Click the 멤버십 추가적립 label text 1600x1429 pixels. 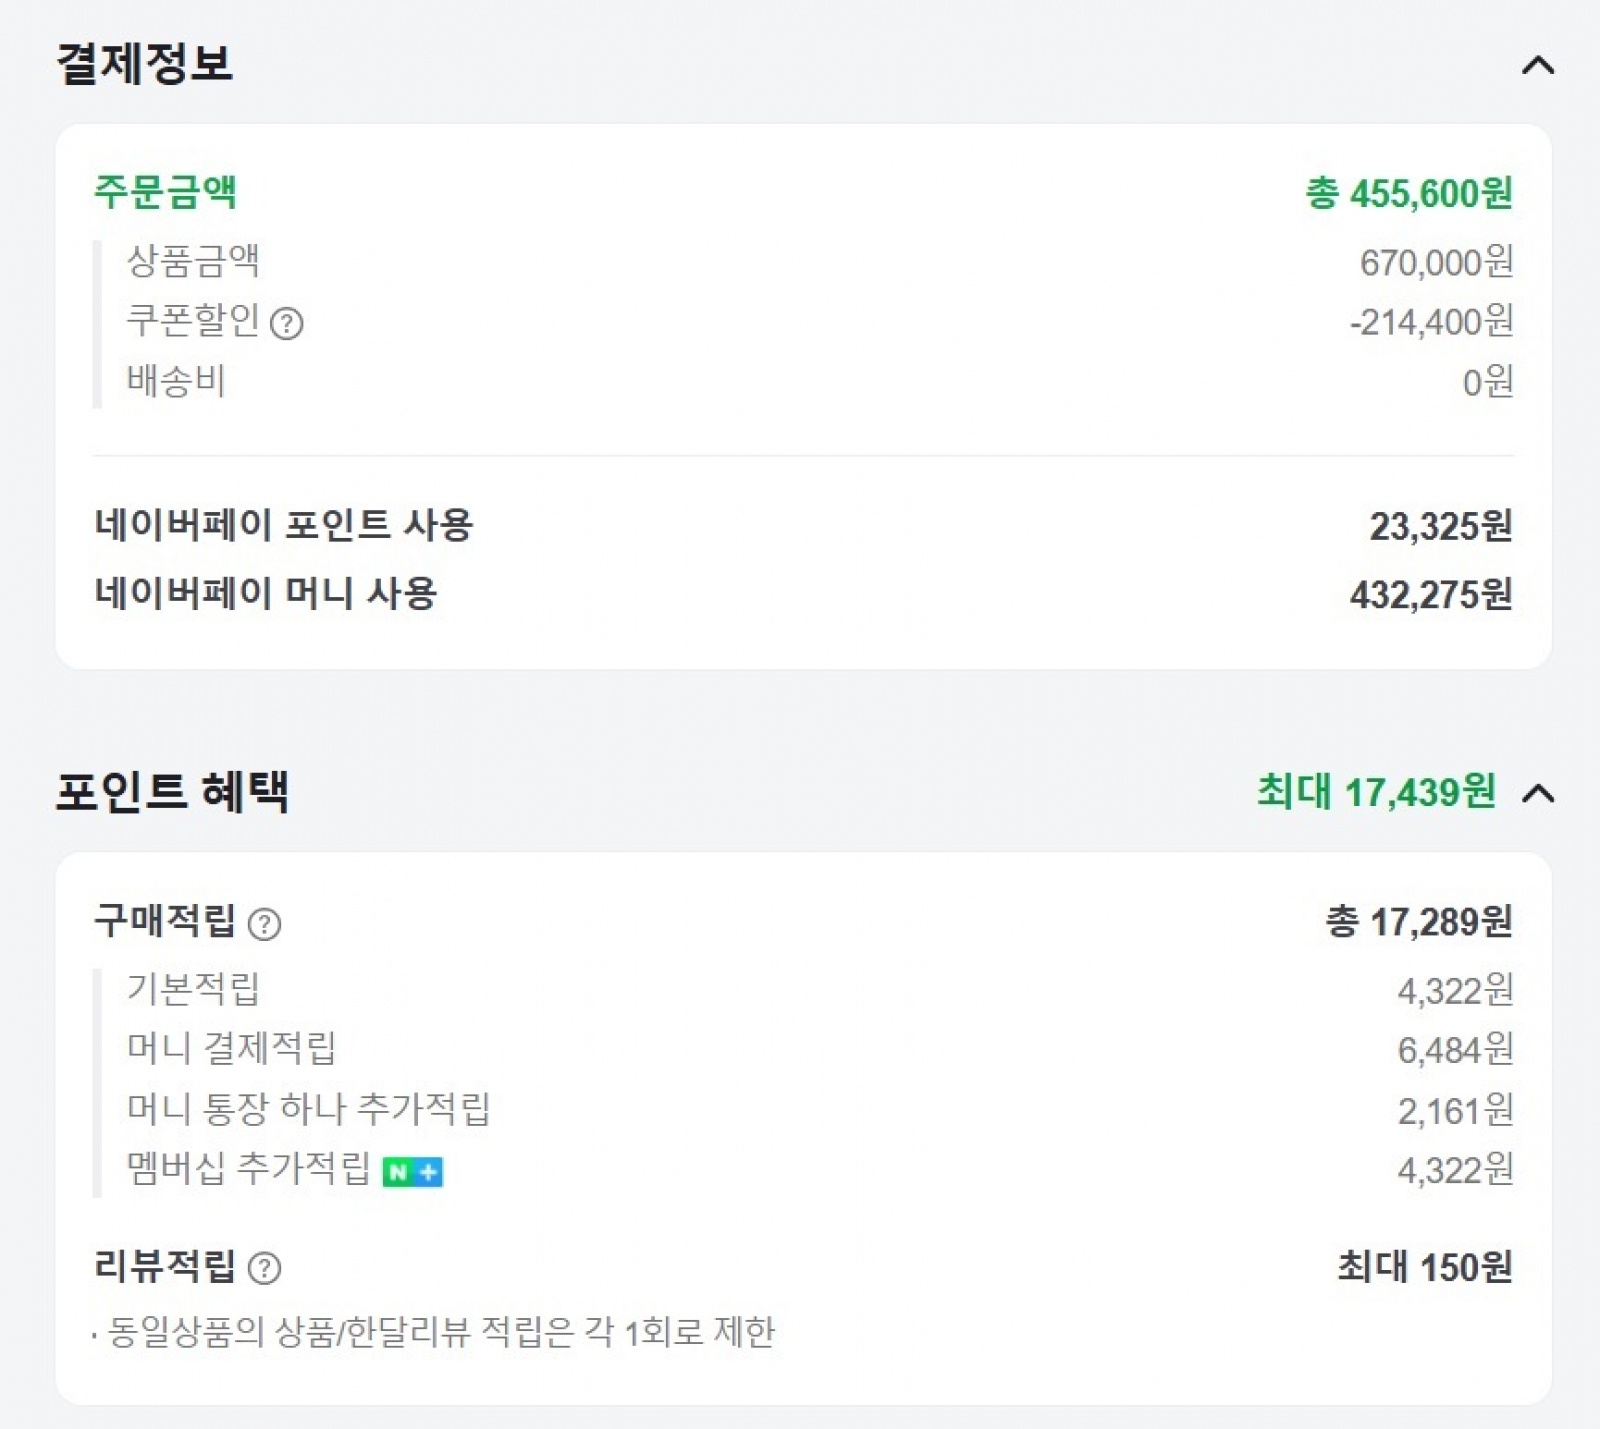(248, 1168)
